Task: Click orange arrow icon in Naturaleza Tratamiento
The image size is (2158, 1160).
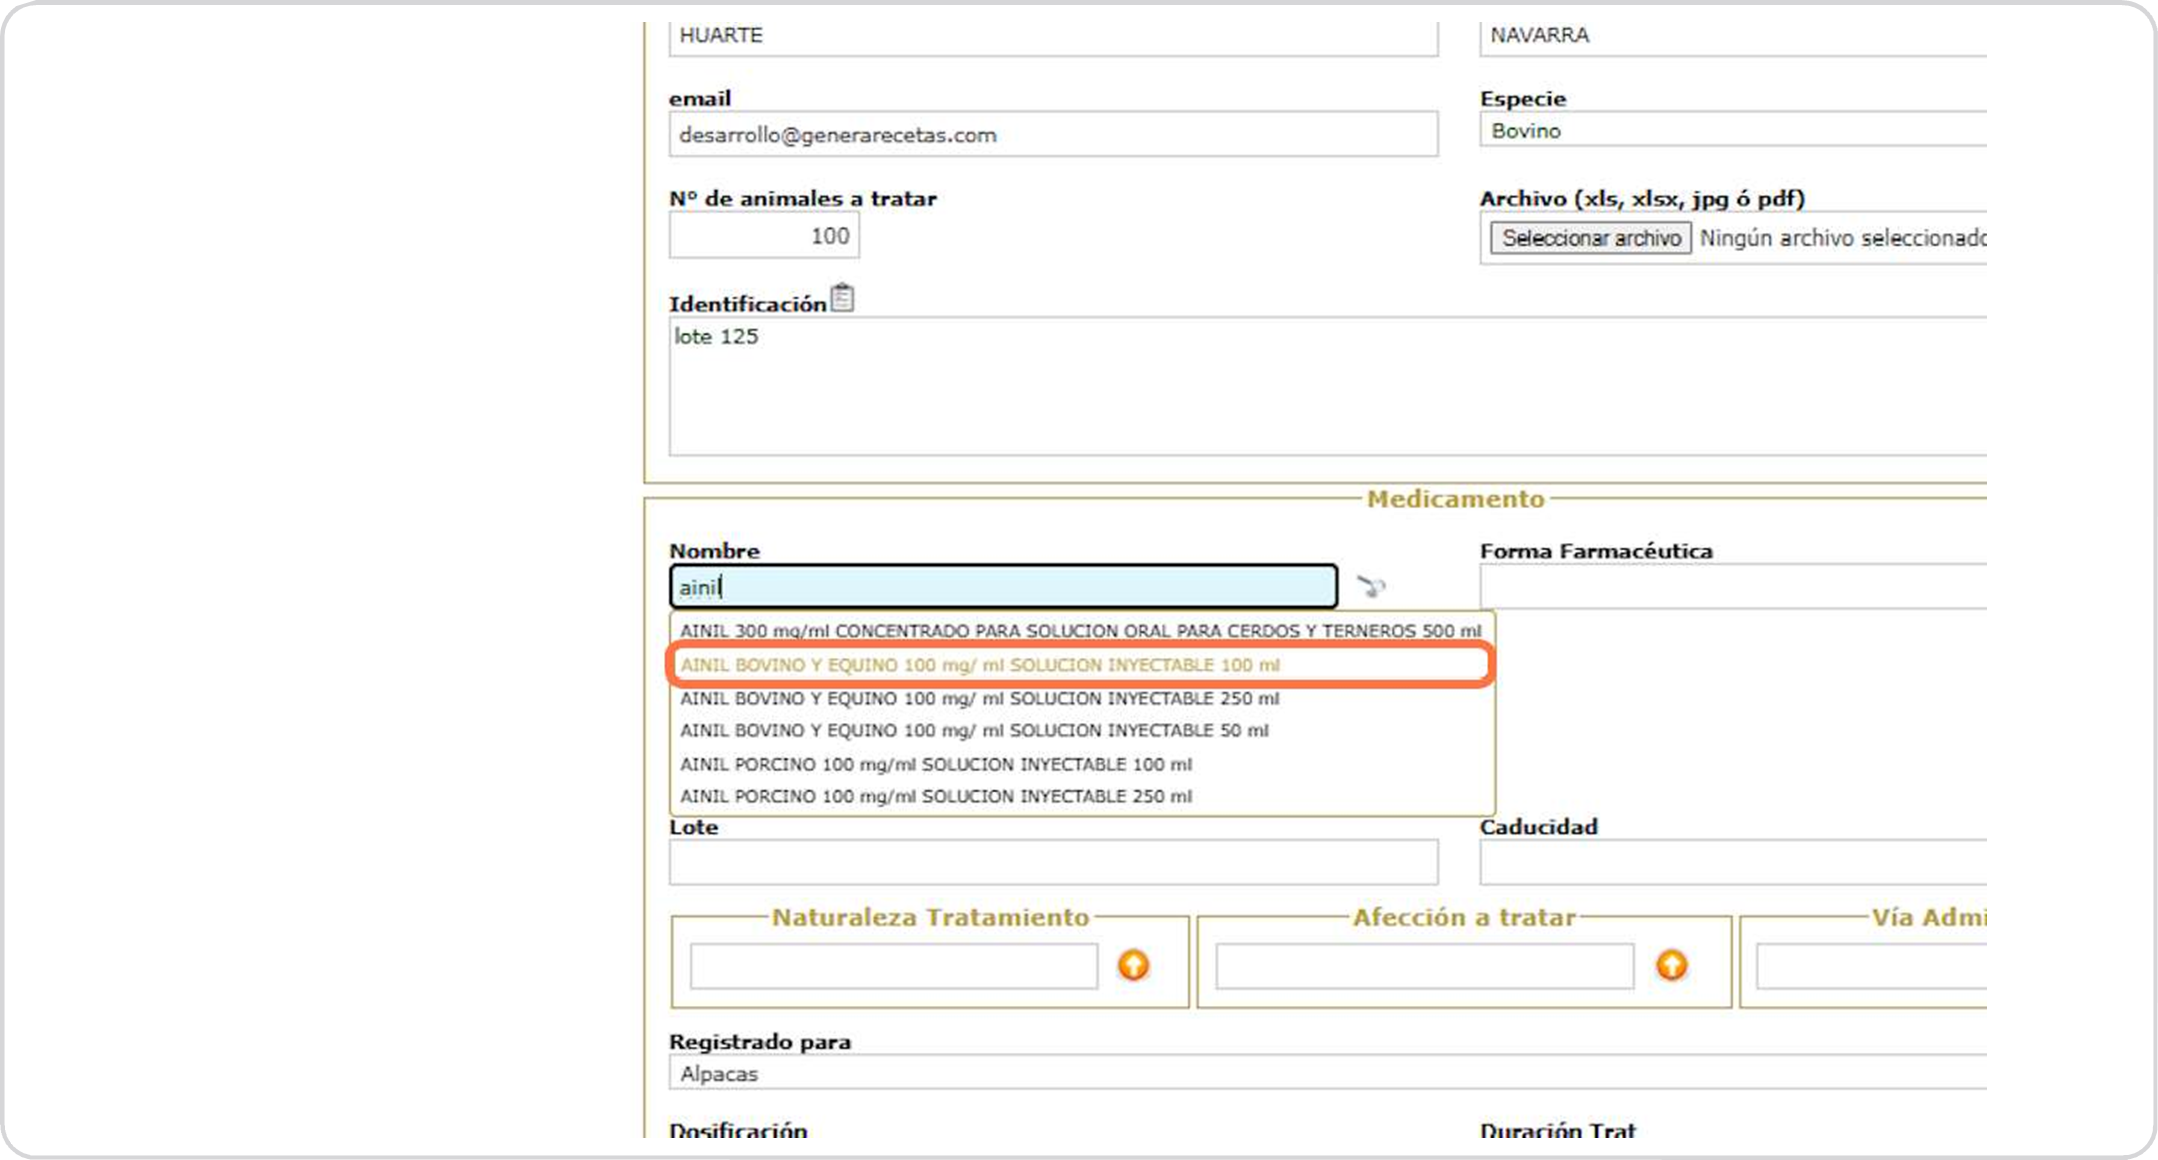Action: point(1133,965)
